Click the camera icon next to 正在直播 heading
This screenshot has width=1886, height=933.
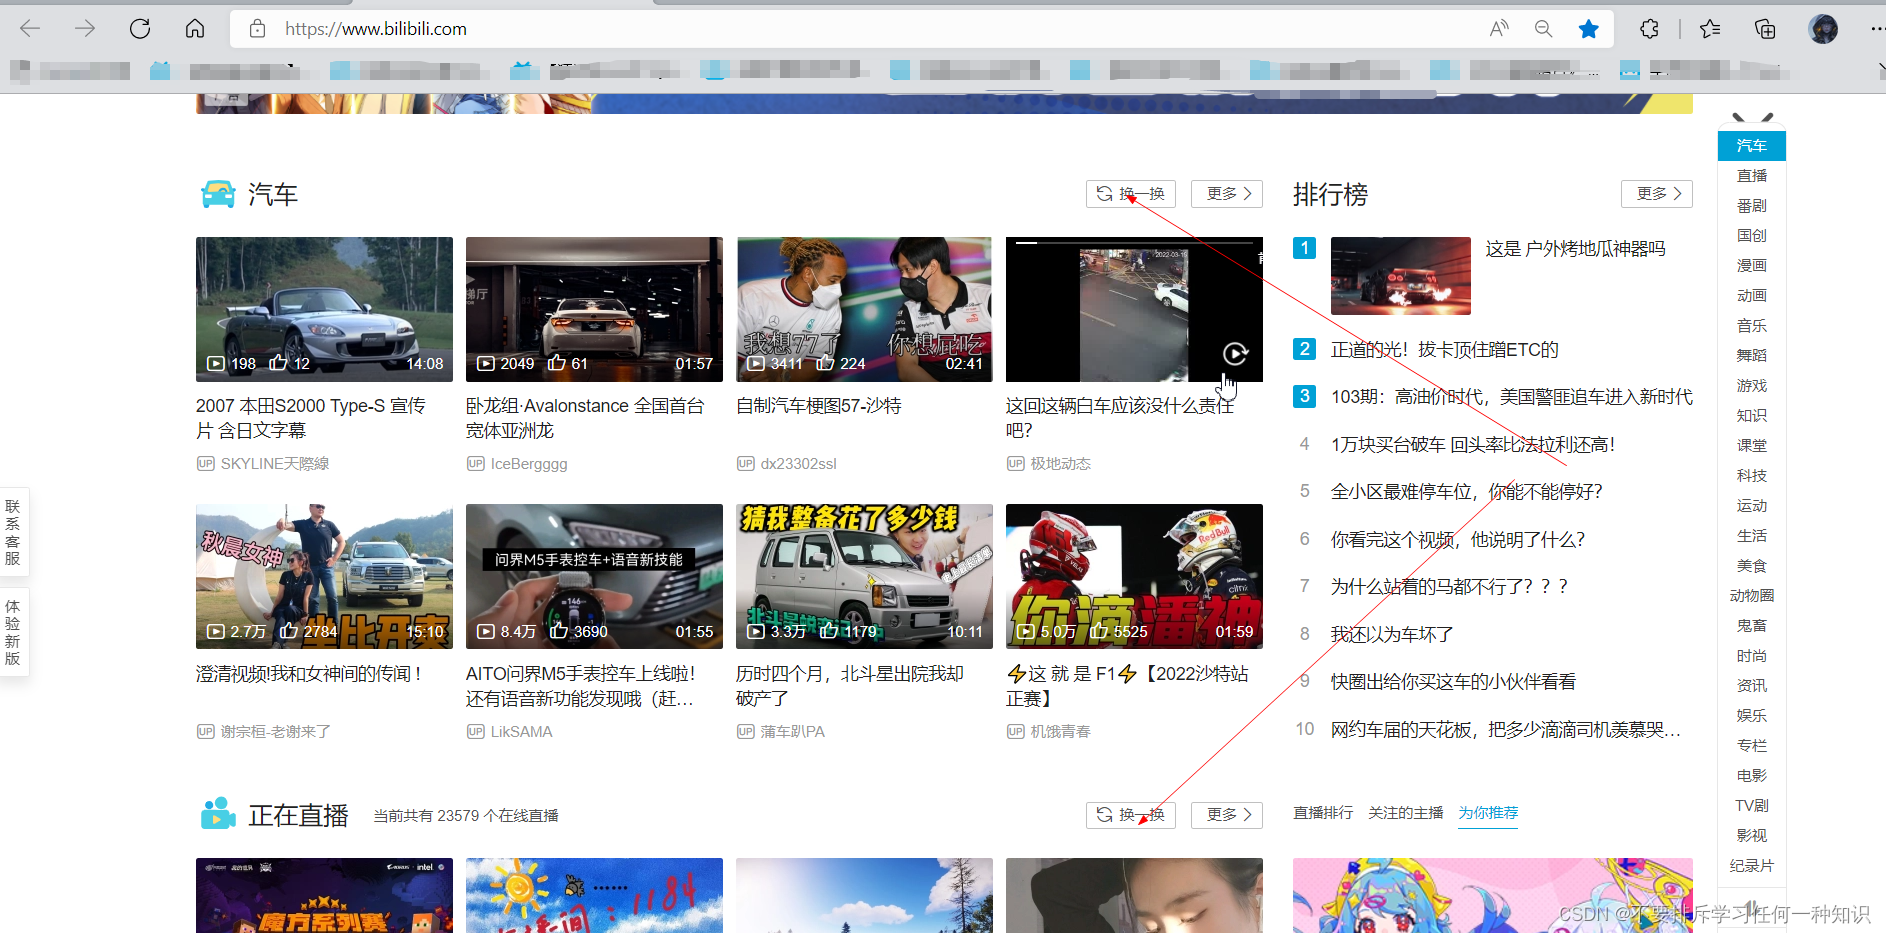click(x=218, y=814)
